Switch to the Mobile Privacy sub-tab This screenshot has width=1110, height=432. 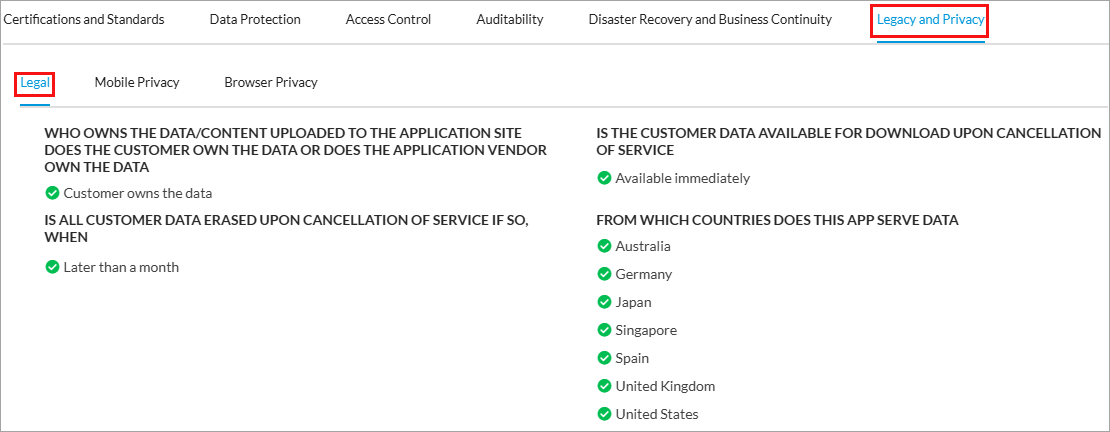coord(137,82)
